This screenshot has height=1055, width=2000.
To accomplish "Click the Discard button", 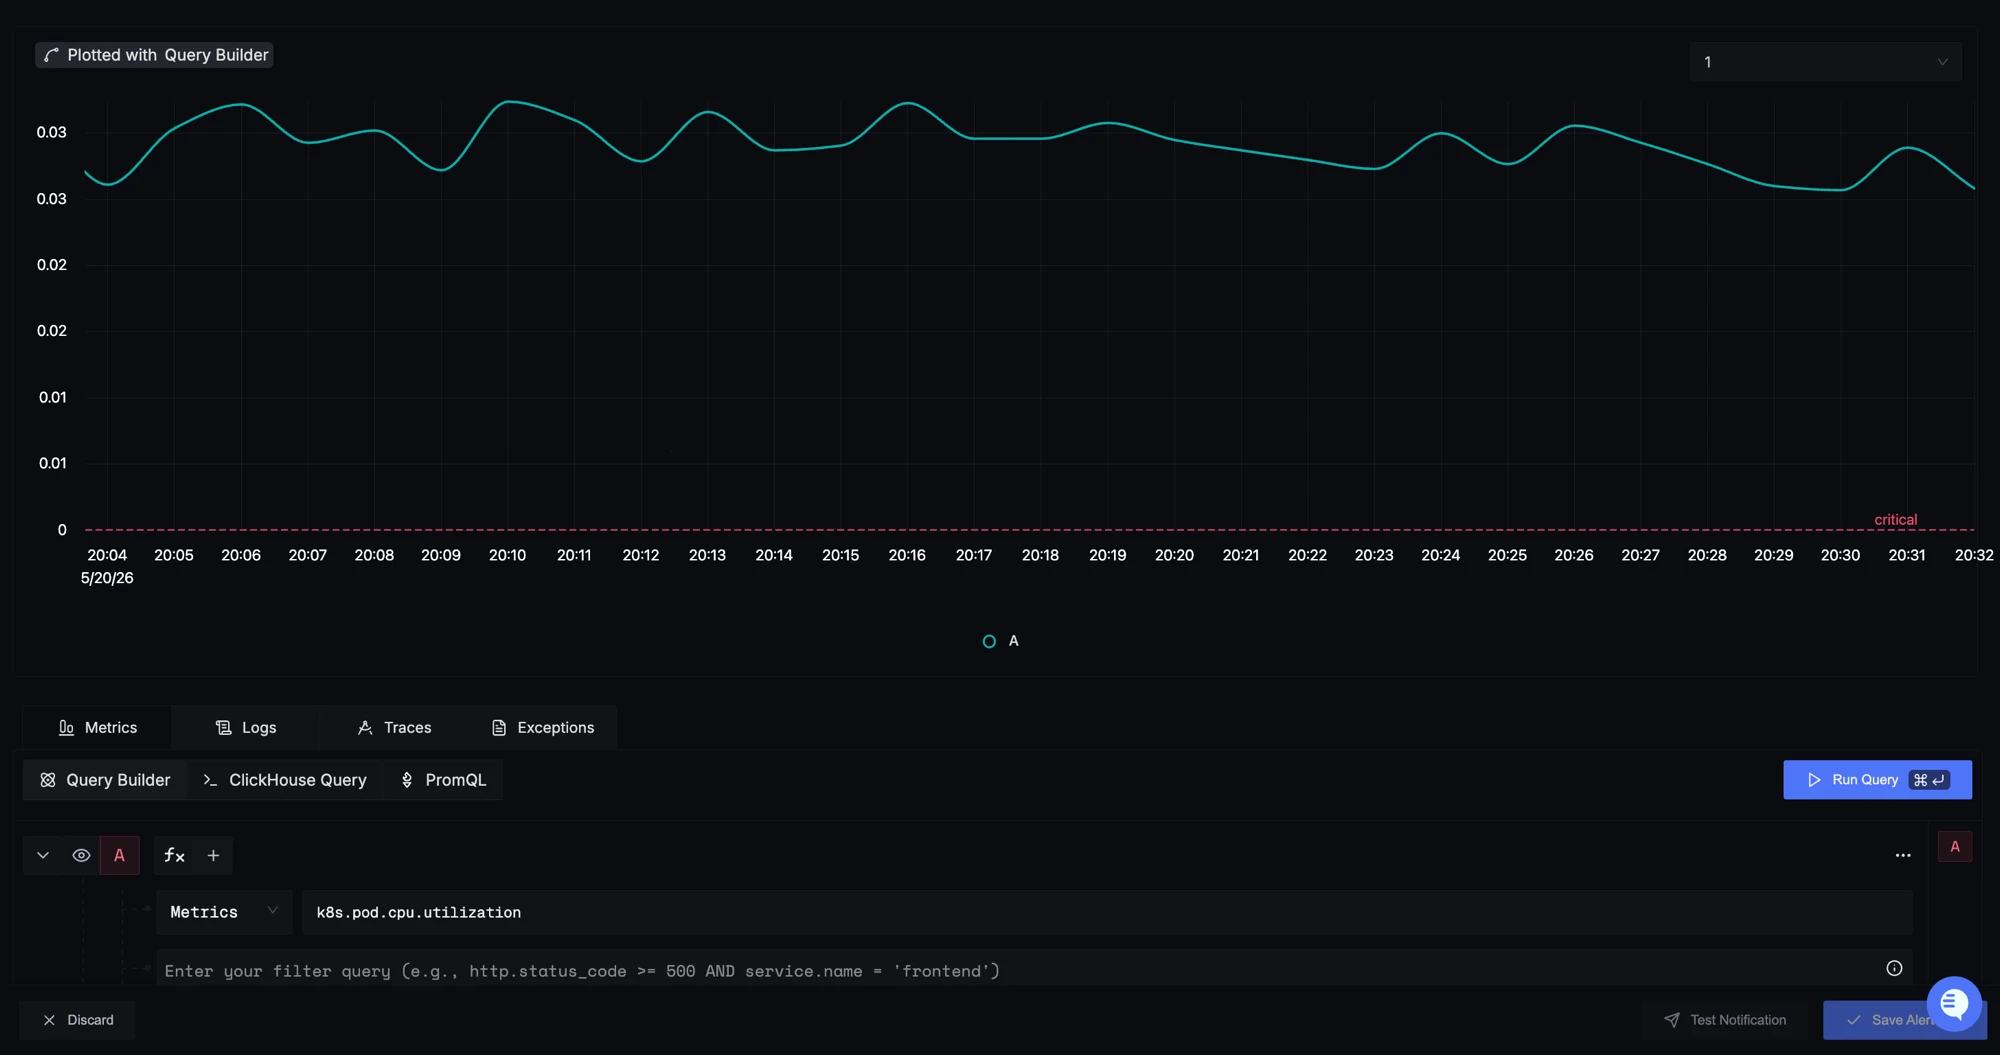I will (77, 1020).
